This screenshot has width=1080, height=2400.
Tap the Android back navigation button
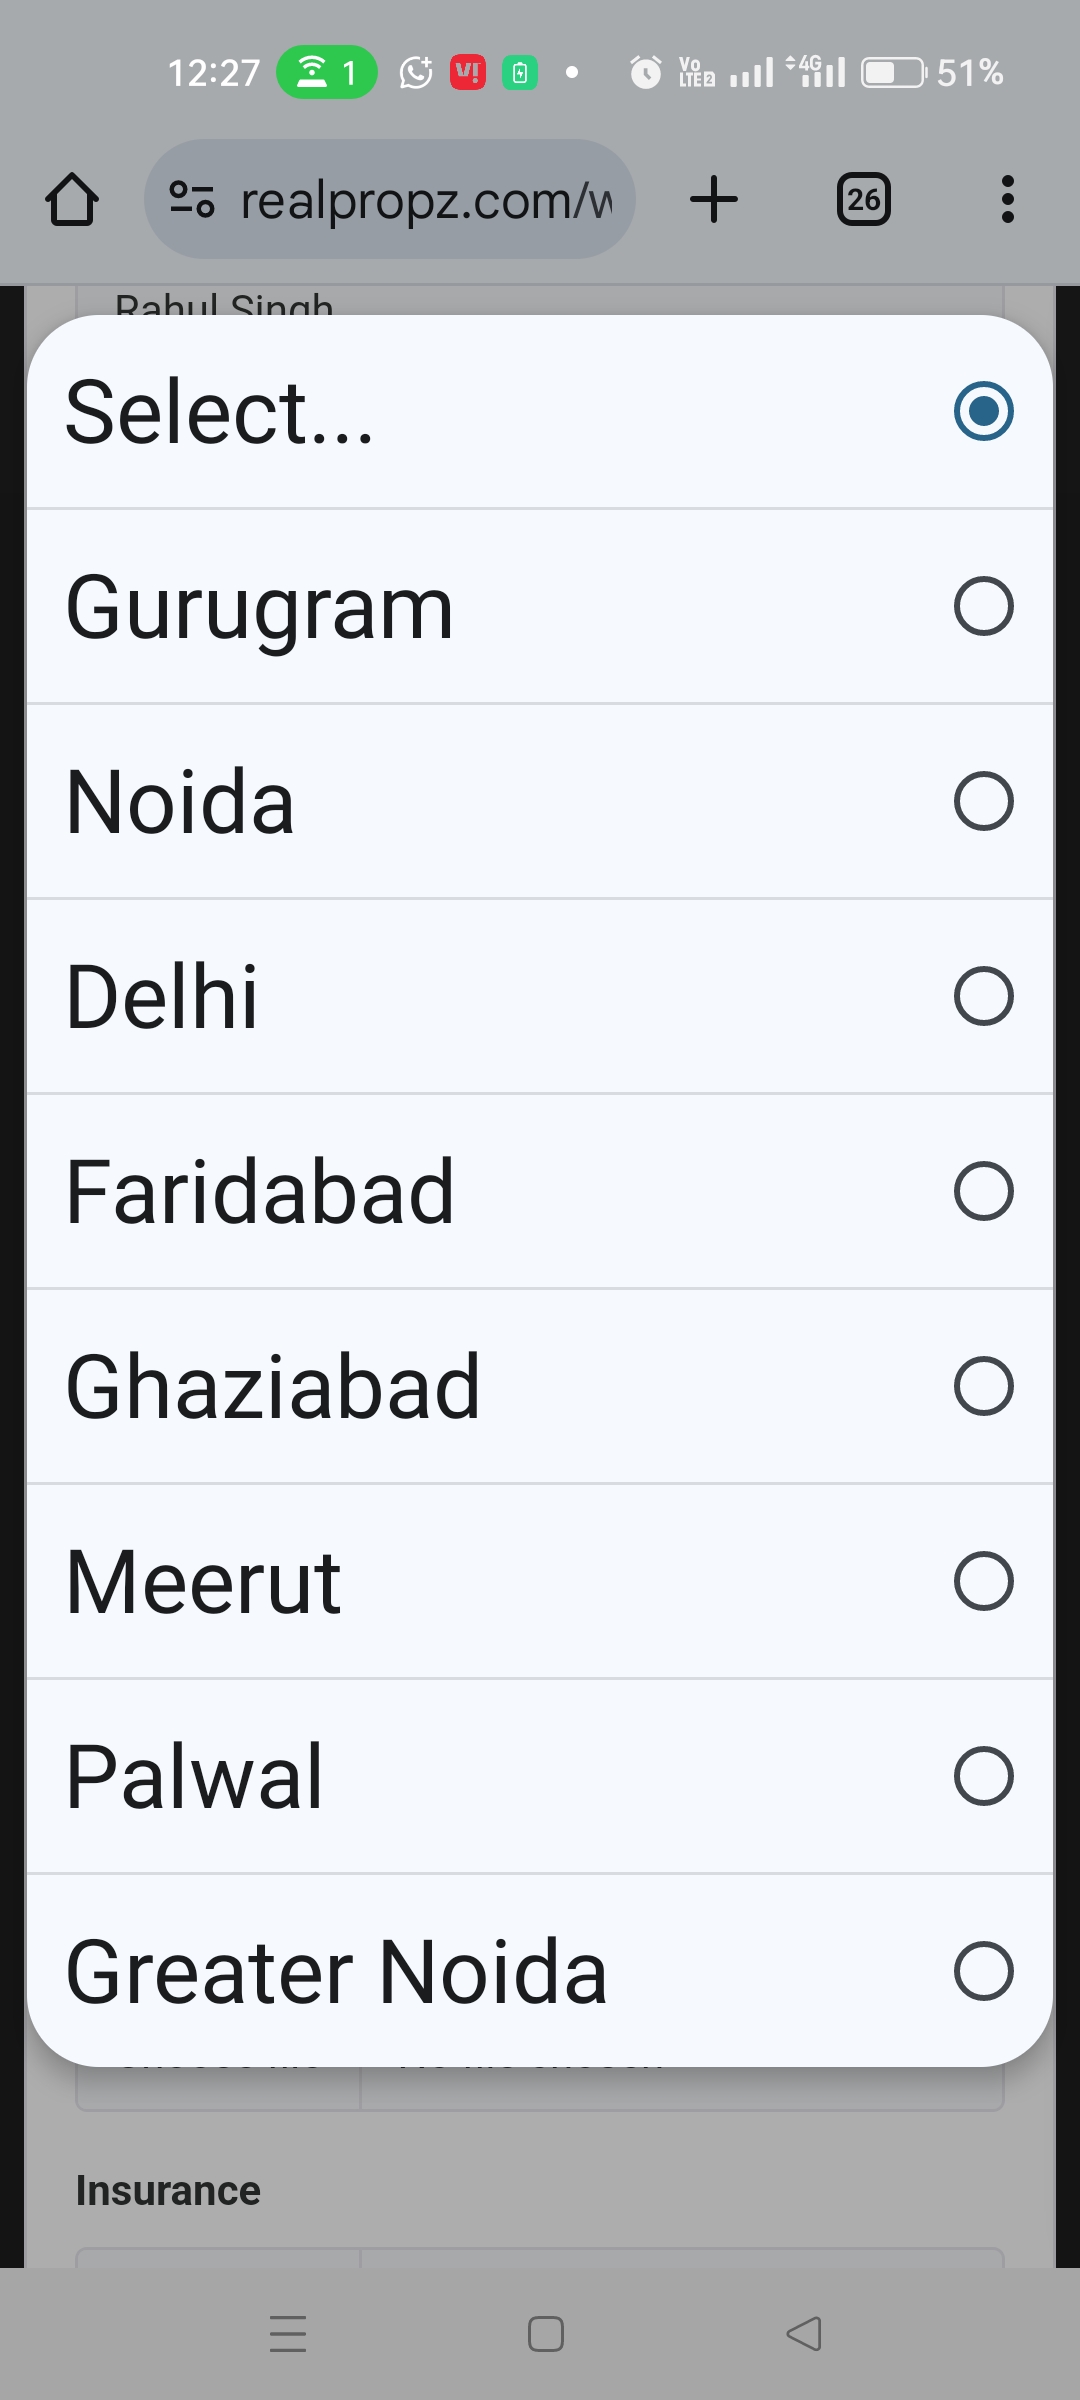[x=804, y=2334]
